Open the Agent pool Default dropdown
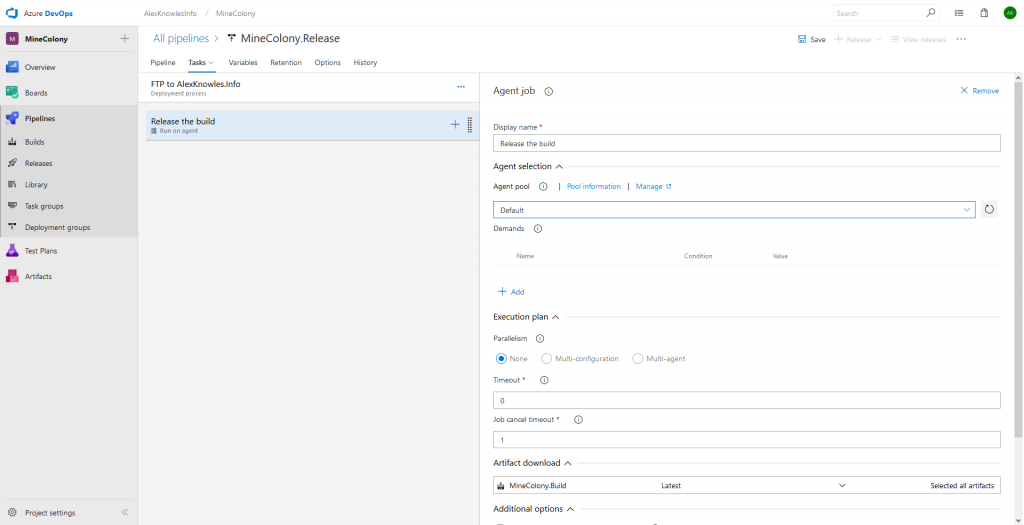 pos(734,210)
